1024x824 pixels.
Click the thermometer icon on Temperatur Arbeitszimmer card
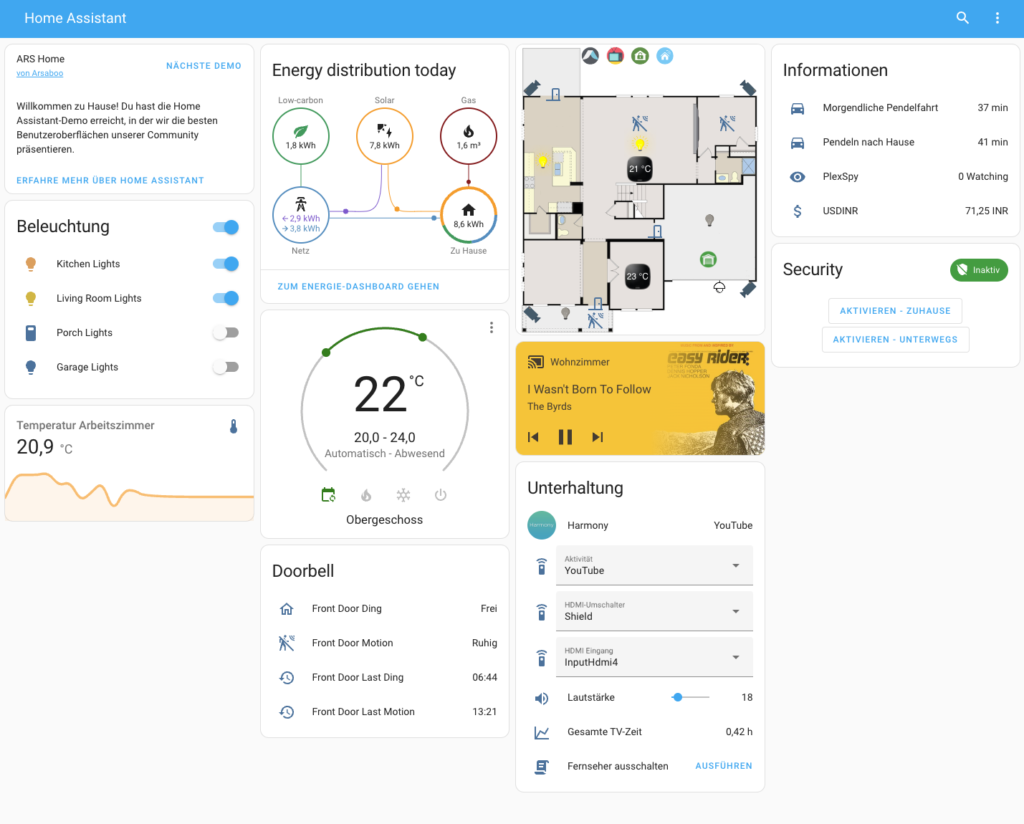pos(233,425)
